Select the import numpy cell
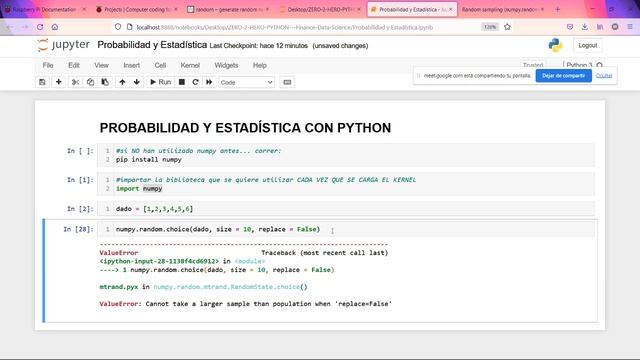 (346, 184)
